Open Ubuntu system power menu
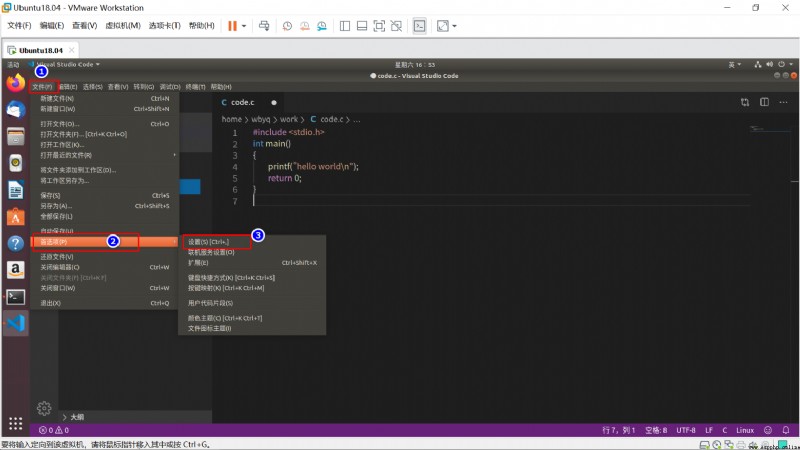 (x=784, y=64)
